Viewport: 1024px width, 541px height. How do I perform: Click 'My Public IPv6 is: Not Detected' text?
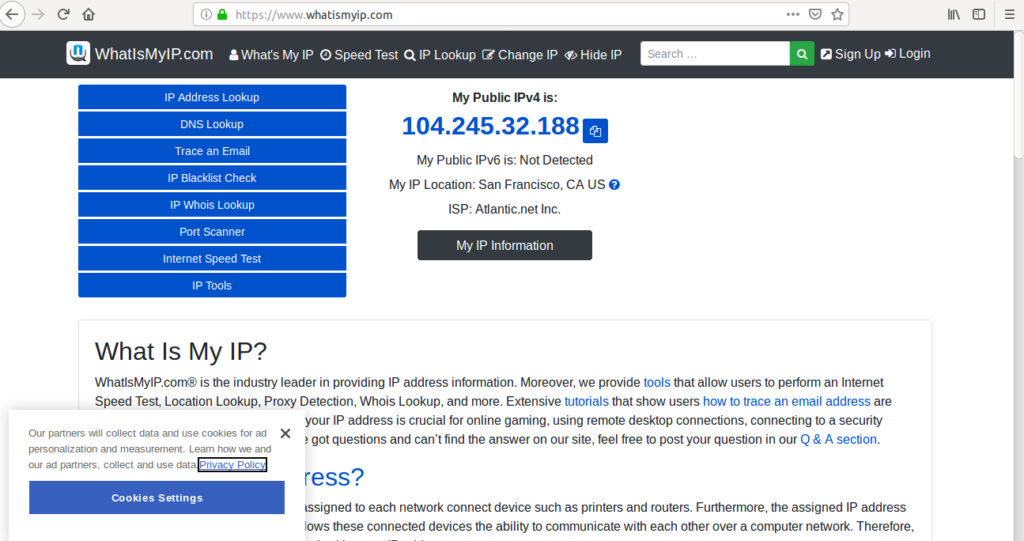point(505,160)
